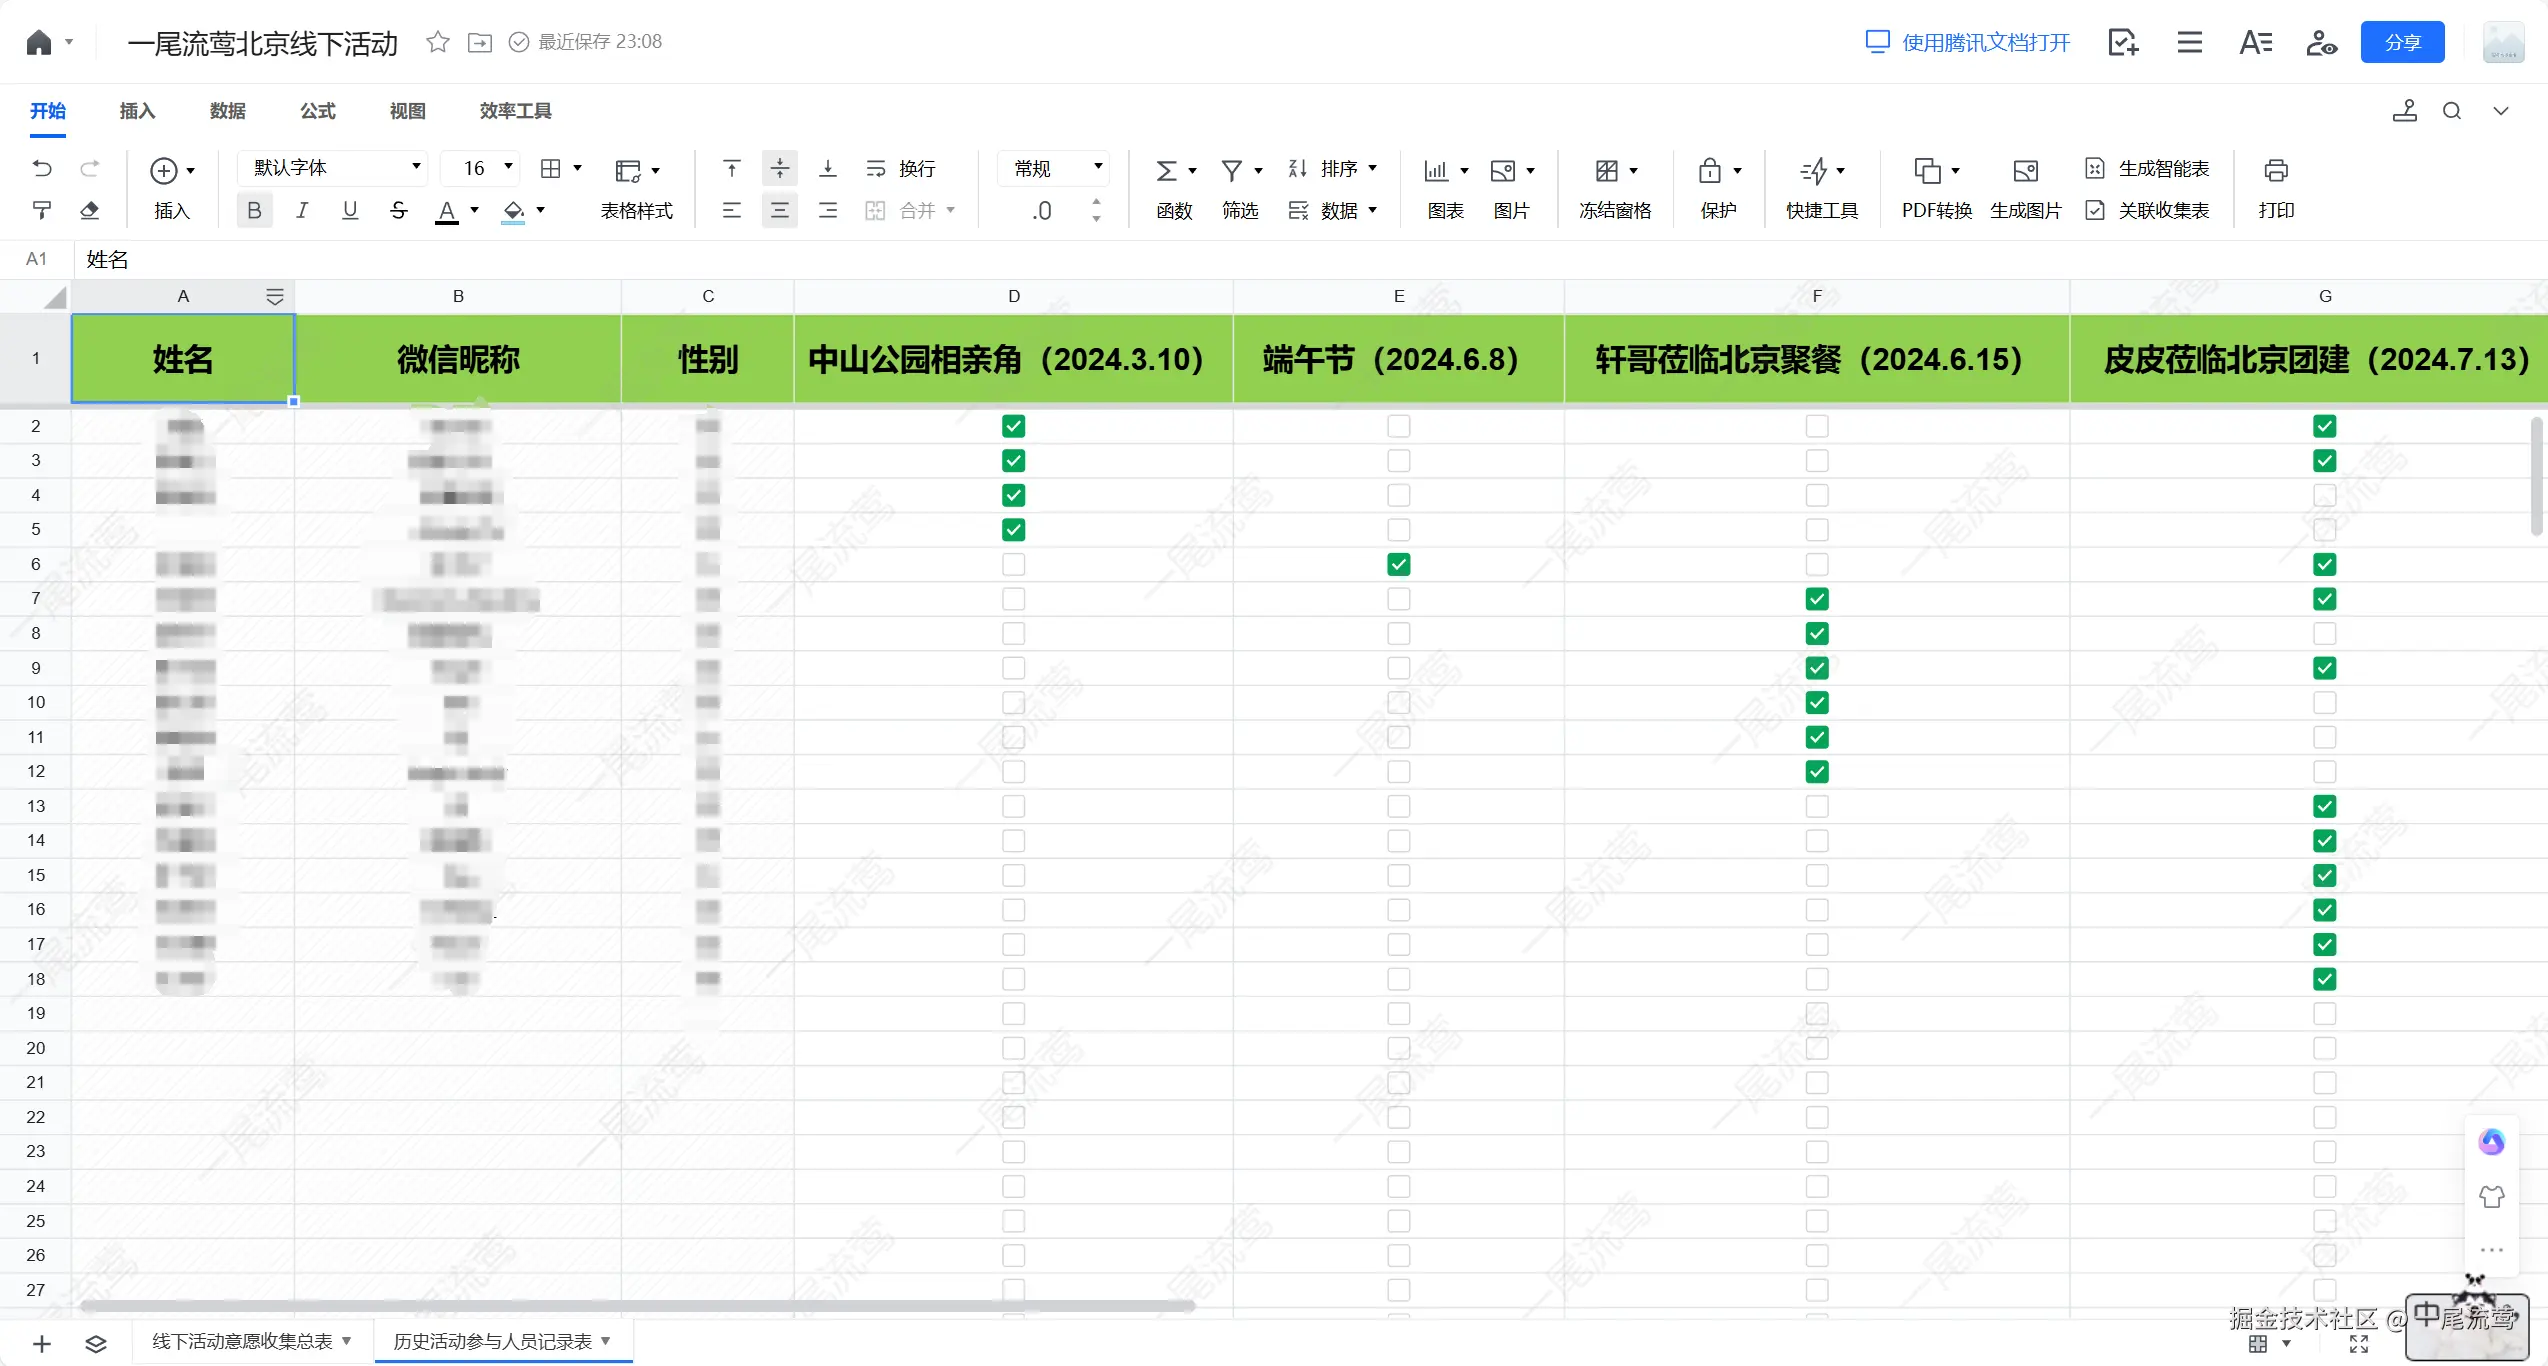The width and height of the screenshot is (2548, 1366).
Task: Click the undo arrow icon
Action: pos(42,168)
